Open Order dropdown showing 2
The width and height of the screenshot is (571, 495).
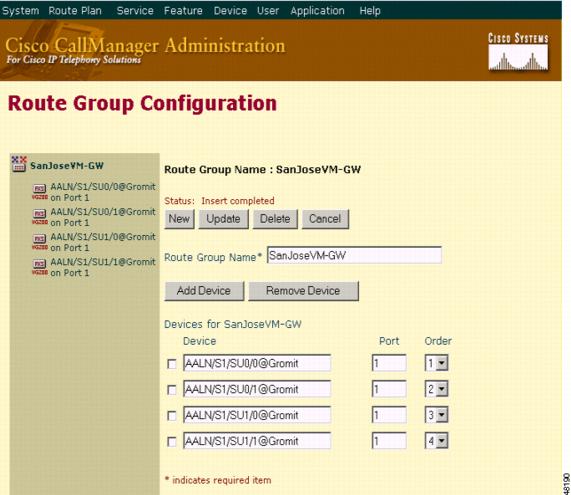coord(436,389)
